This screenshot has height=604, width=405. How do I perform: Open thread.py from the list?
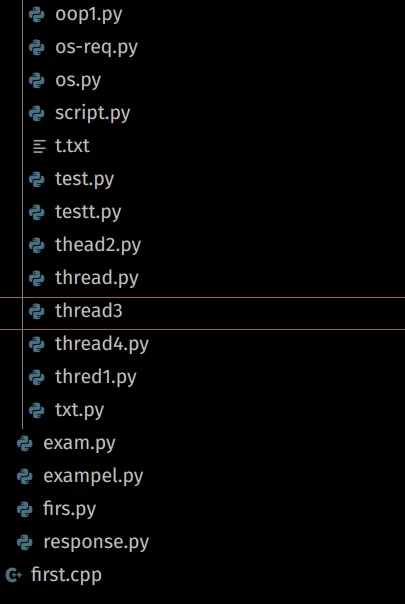[x=96, y=278]
